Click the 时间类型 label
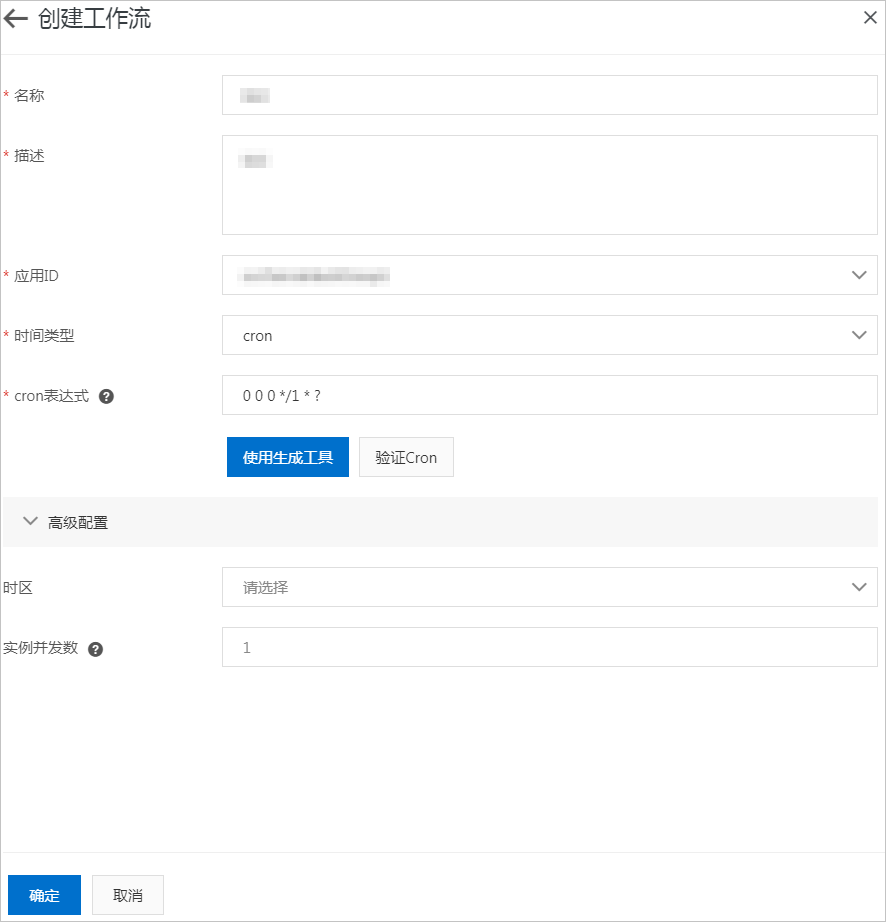 click(x=44, y=336)
